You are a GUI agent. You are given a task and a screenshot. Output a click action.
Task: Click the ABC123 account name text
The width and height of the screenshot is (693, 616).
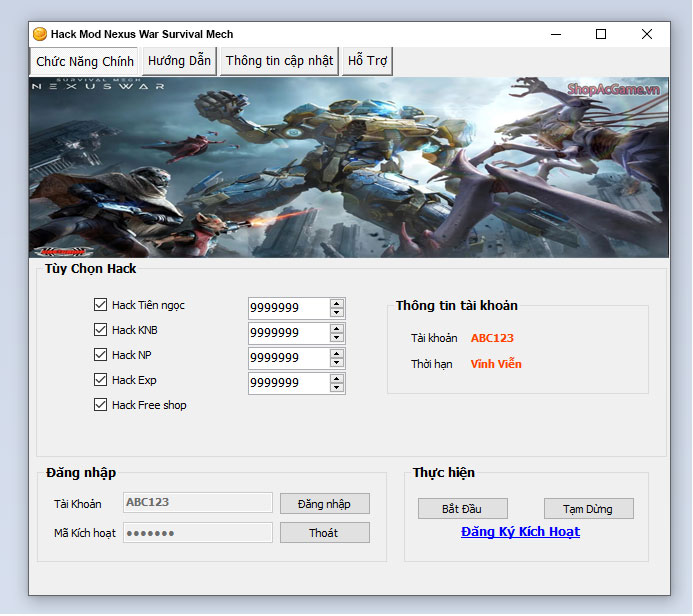click(492, 338)
